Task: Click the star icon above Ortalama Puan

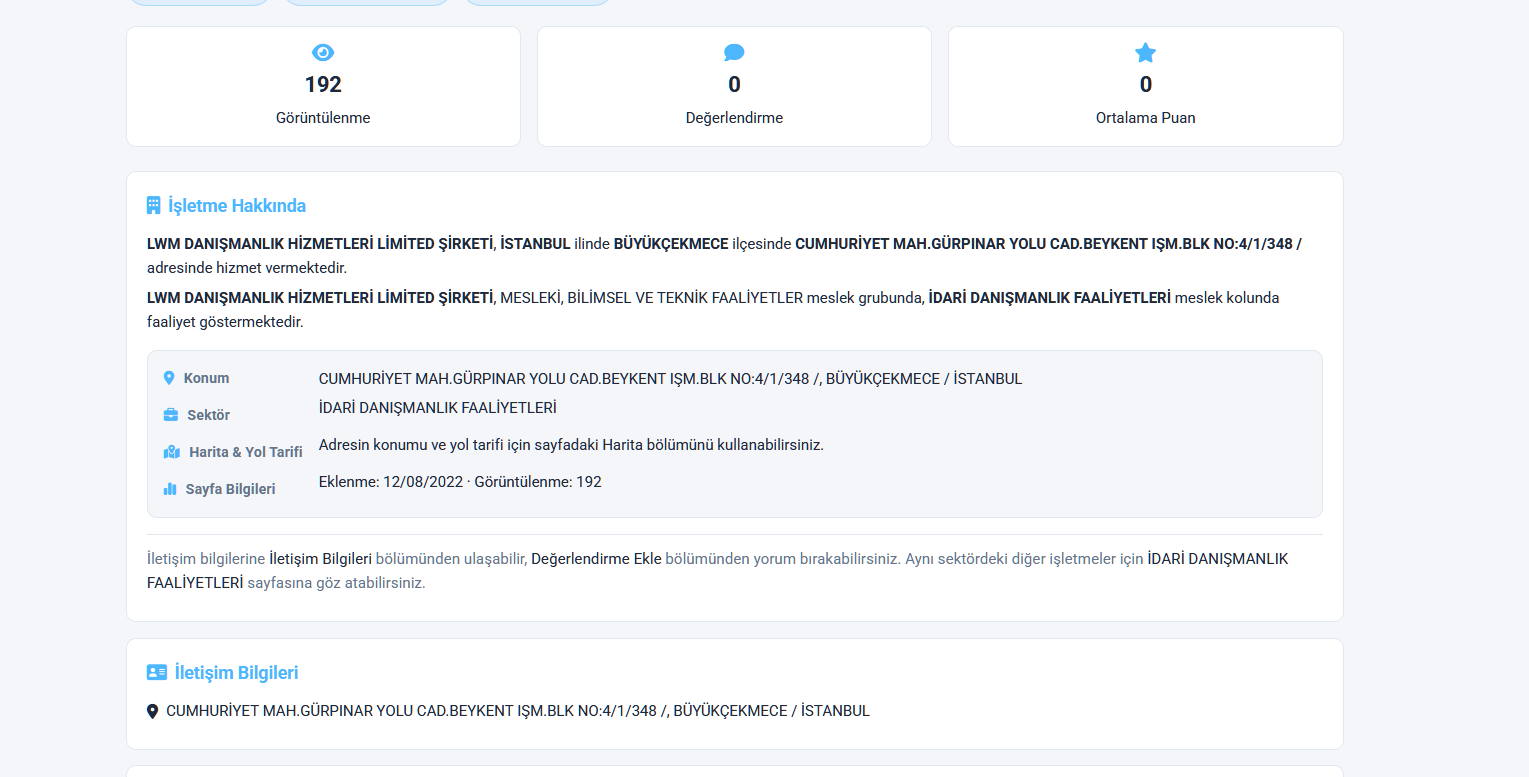Action: (1145, 53)
